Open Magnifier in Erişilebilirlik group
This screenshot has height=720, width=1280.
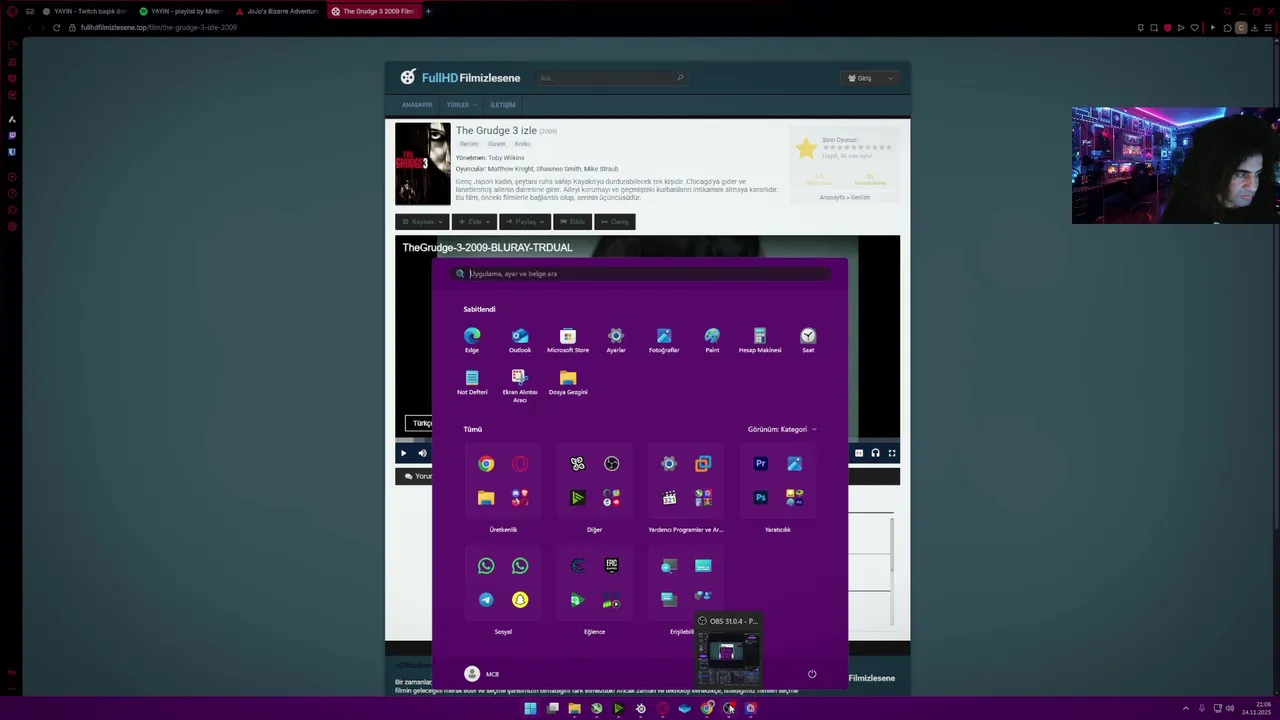point(669,566)
